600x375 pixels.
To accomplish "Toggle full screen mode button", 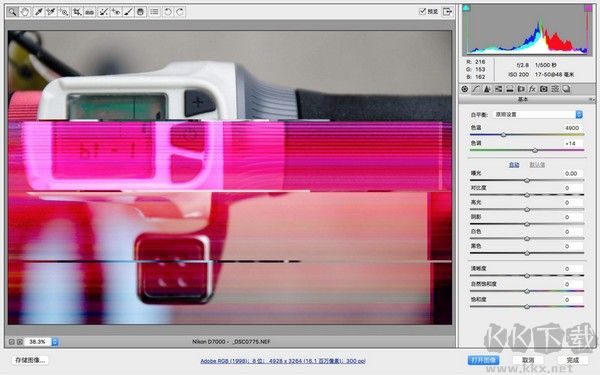I will (x=447, y=11).
